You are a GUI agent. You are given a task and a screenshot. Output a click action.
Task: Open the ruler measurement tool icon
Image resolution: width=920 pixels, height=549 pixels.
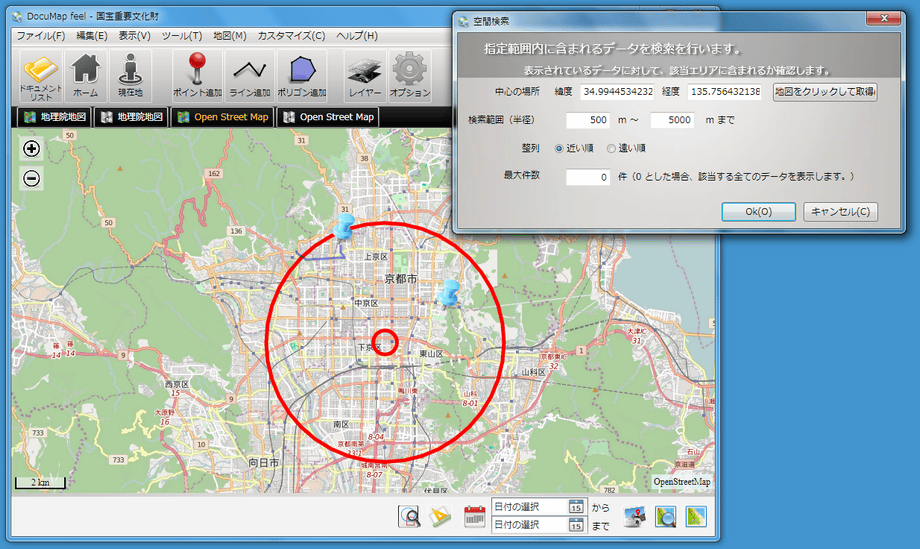440,516
